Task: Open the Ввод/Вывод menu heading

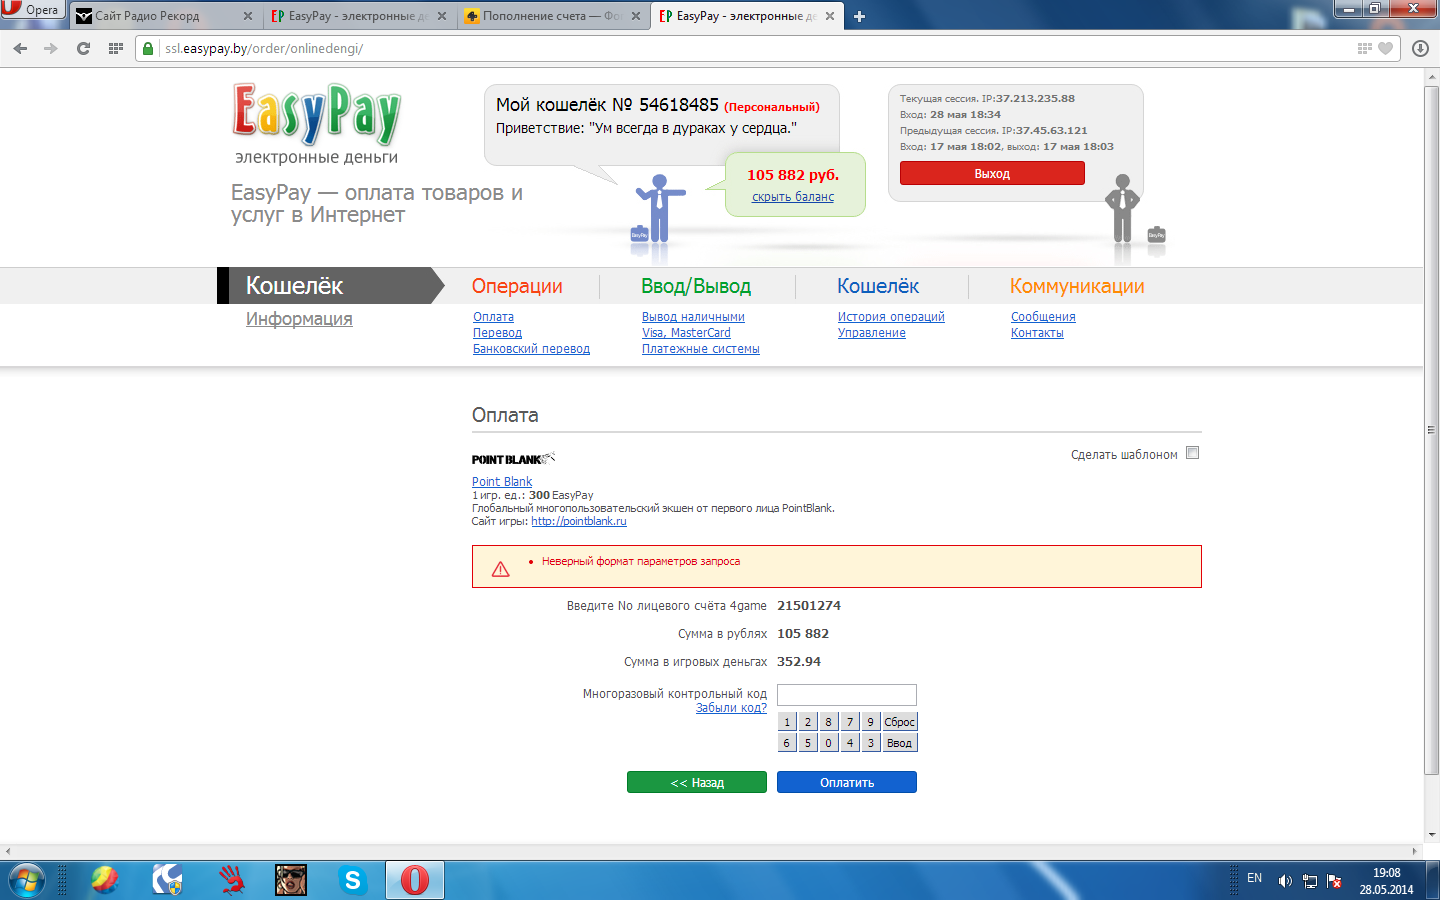Action: tap(696, 286)
